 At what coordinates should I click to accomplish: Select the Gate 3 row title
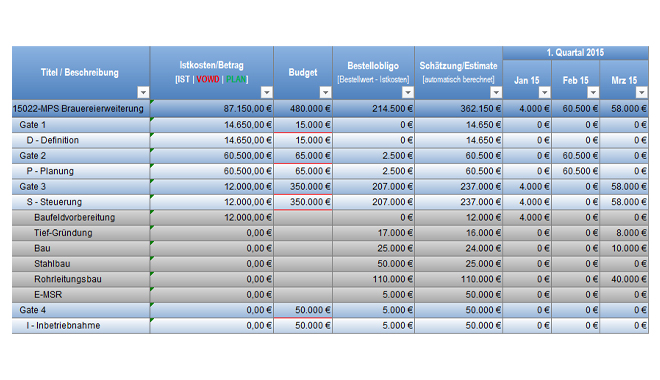pyautogui.click(x=32, y=186)
